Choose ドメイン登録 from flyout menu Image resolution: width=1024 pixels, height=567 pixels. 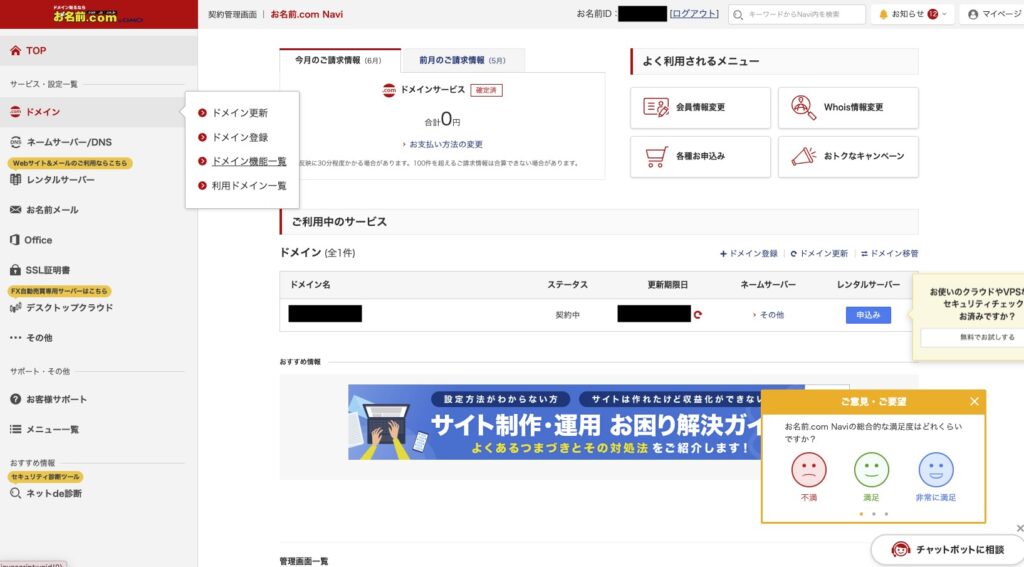click(240, 137)
